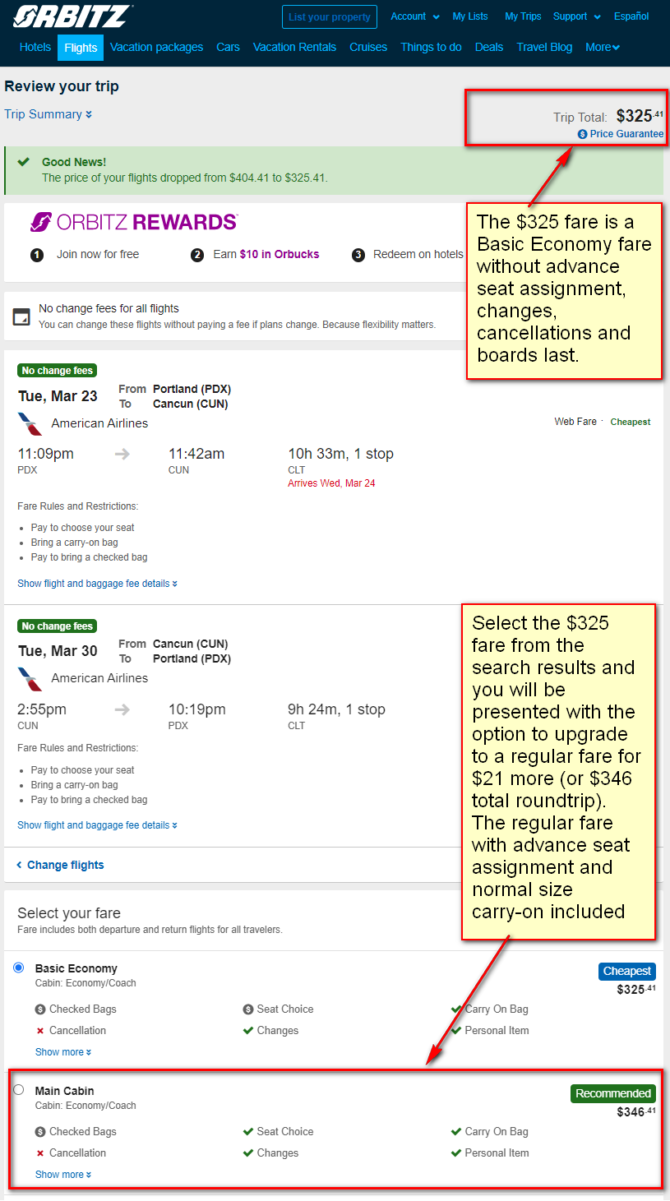Click the Orbitz Rewards logo

pyautogui.click(x=133, y=222)
